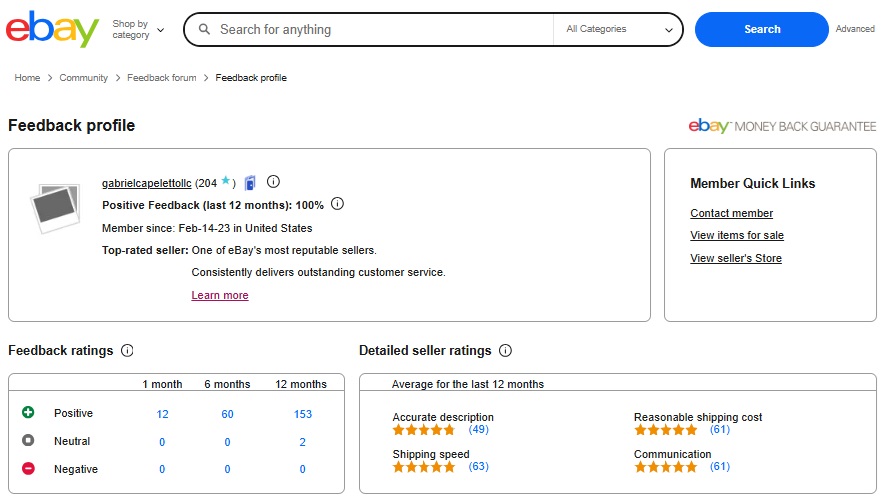Navigate to Community breadcrumb link
This screenshot has width=881, height=502.
84,78
